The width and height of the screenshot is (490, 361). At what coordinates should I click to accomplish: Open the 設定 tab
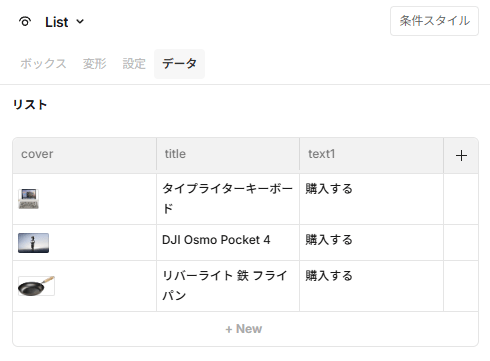(134, 64)
